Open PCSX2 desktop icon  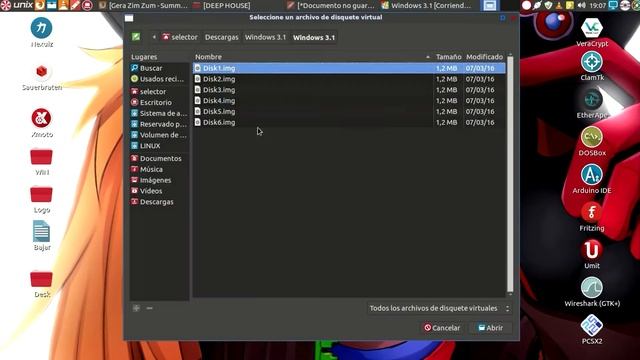click(592, 329)
